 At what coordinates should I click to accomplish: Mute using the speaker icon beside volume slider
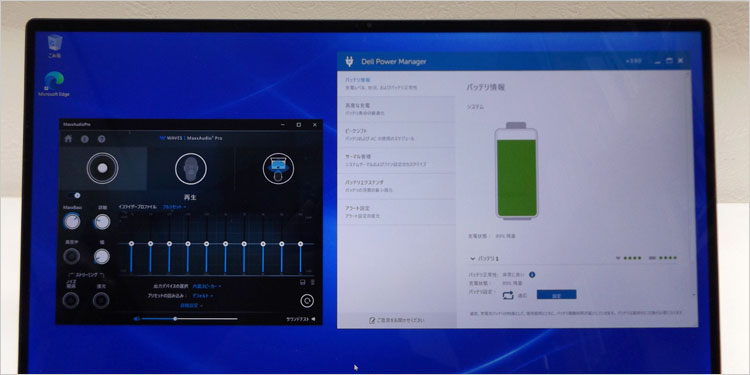tap(137, 319)
